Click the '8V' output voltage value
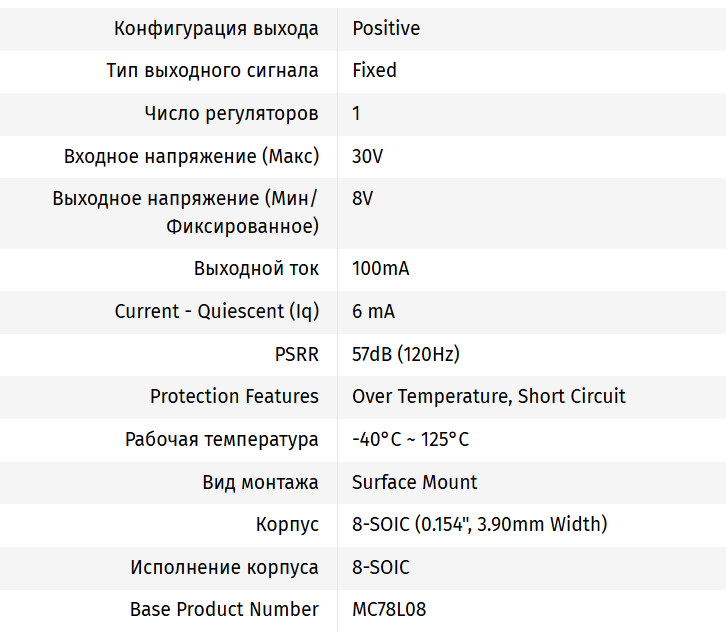This screenshot has width=726, height=640. [x=362, y=198]
